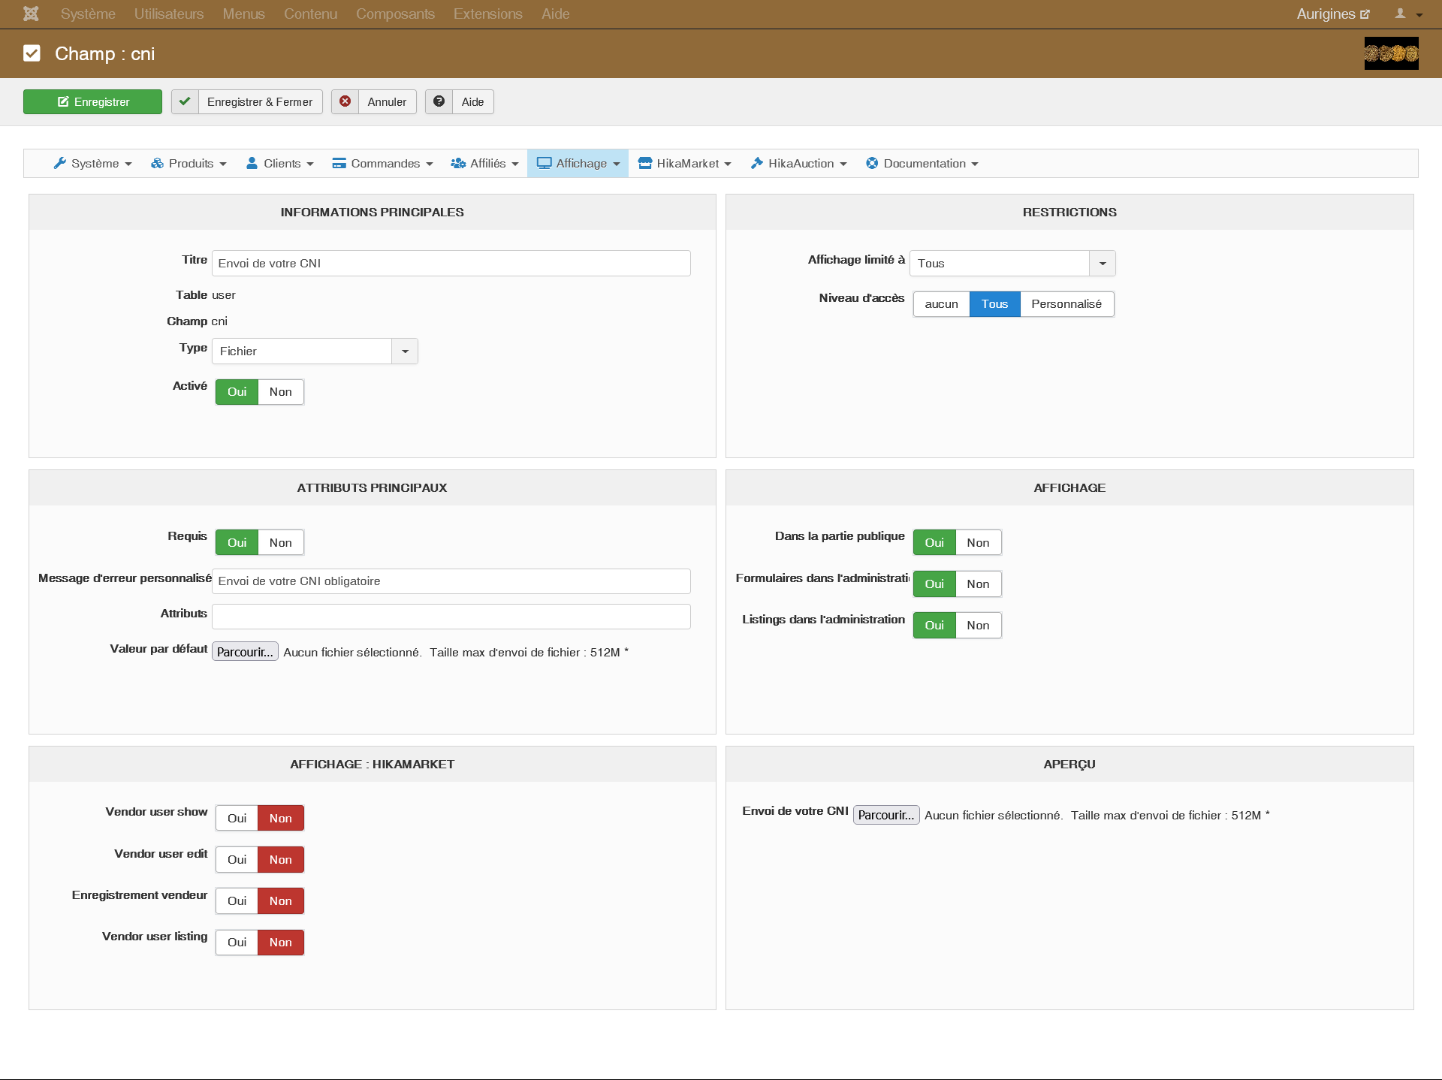Open the Extensions menu
The width and height of the screenshot is (1442, 1080).
coord(488,14)
